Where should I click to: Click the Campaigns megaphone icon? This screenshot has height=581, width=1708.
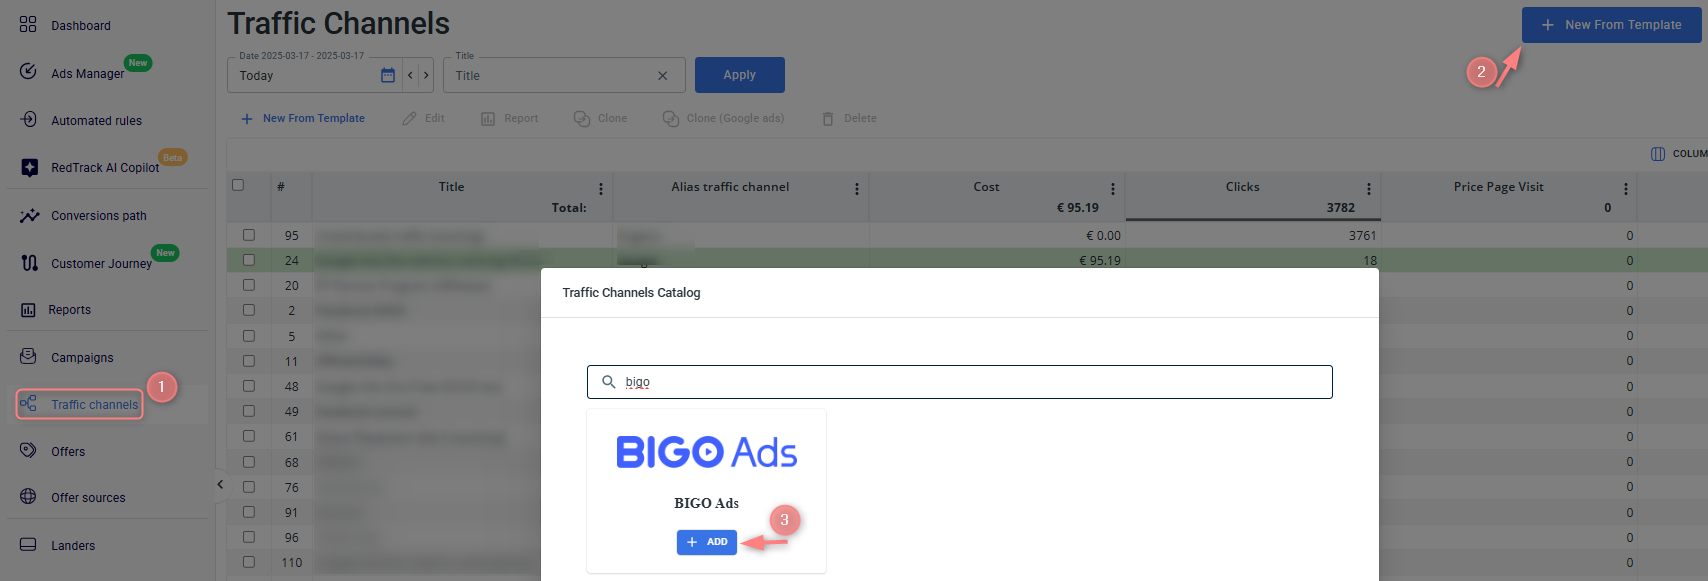point(29,357)
